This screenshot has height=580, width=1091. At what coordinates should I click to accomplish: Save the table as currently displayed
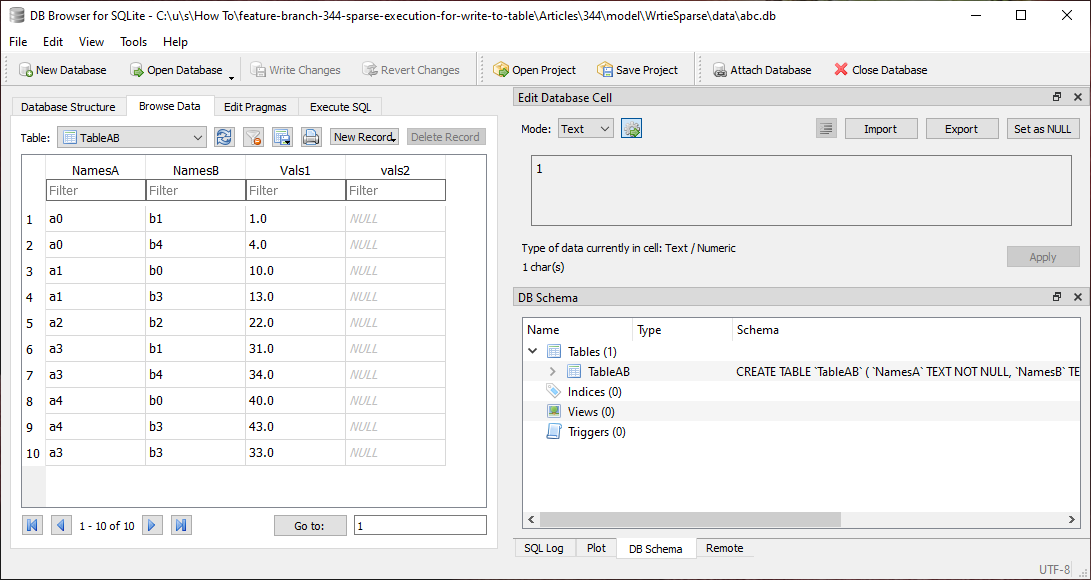pos(282,137)
